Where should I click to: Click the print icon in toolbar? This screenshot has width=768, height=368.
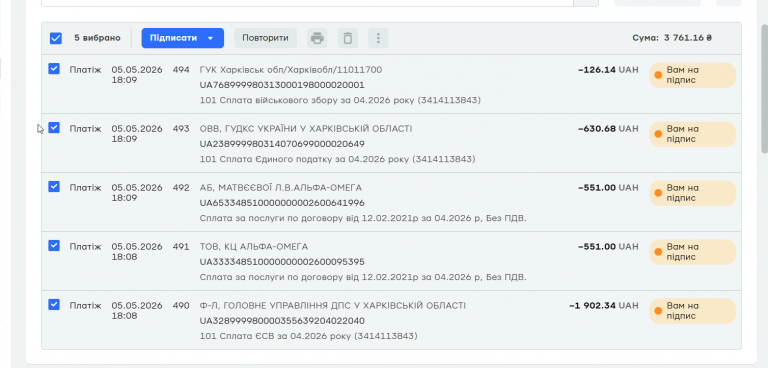click(317, 38)
